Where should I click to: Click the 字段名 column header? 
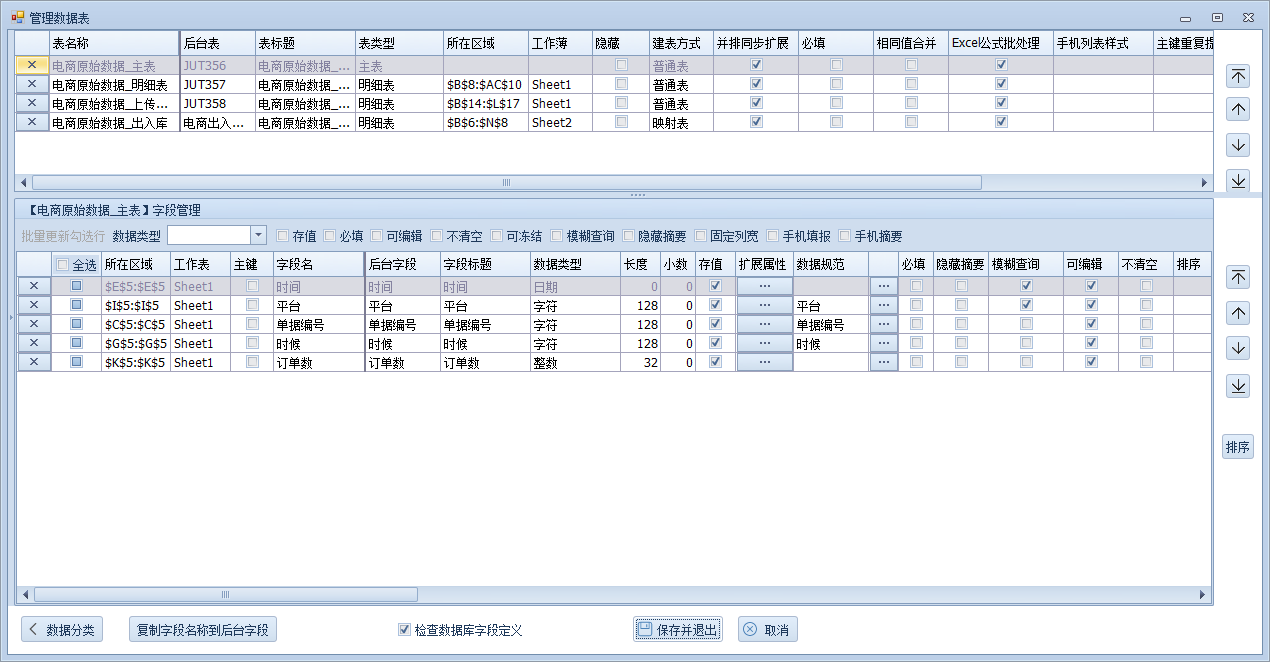point(316,264)
